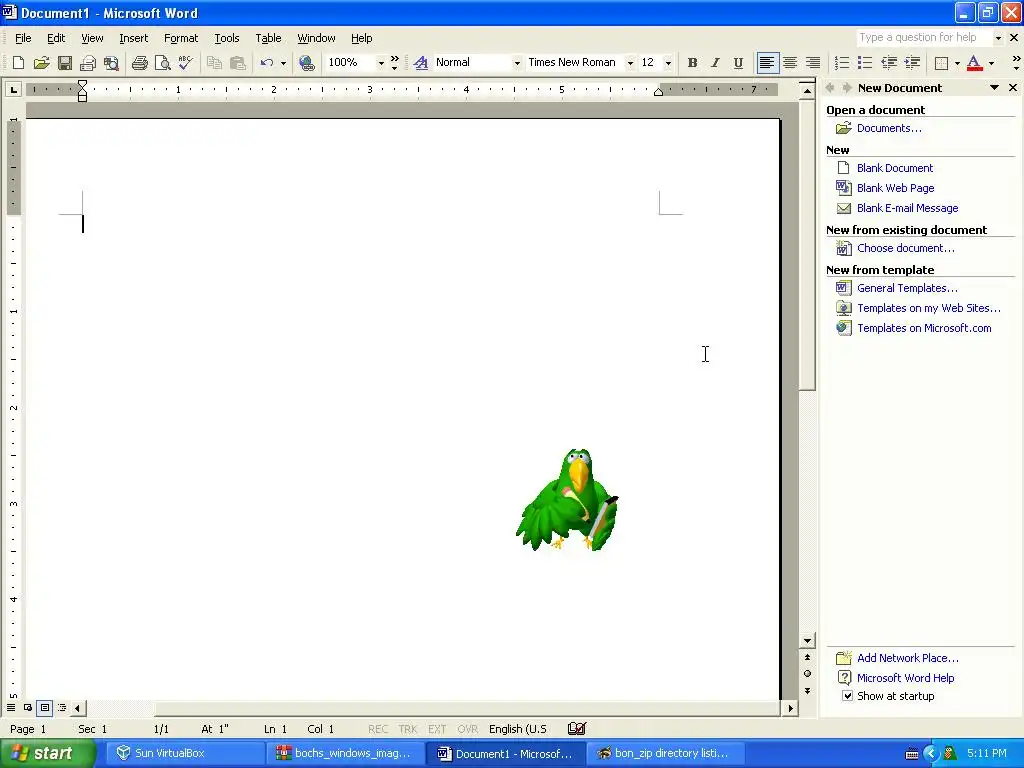Screen dimensions: 1024x768
Task: Click the Print toolbar icon
Action: [x=140, y=63]
